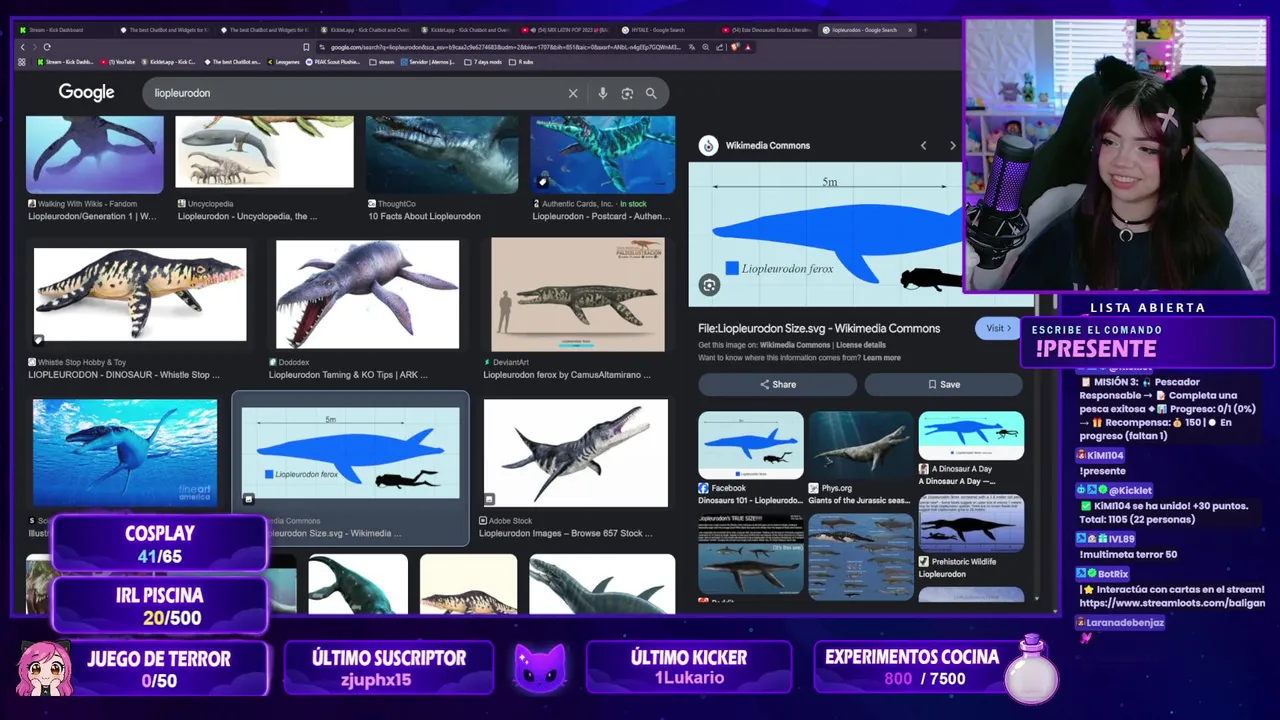Click the EXPERIMENTOS COCINA 800/7500 goal
Image resolution: width=1280 pixels, height=720 pixels.
(x=912, y=668)
